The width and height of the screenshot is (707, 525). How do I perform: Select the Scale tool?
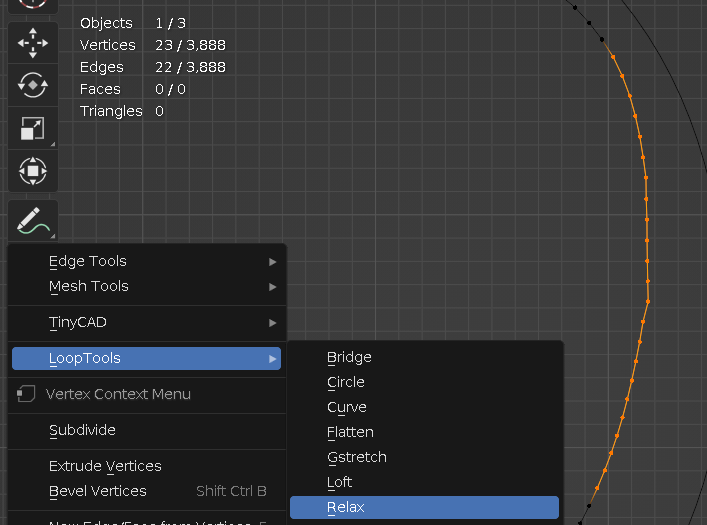point(33,128)
